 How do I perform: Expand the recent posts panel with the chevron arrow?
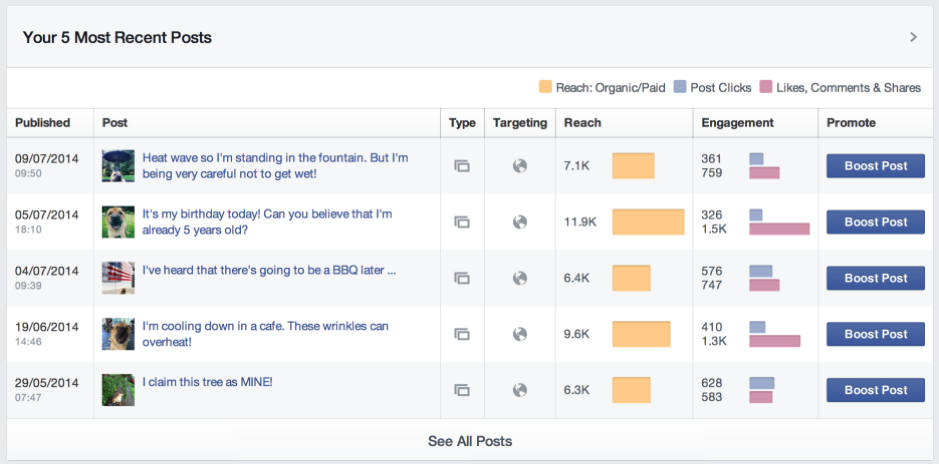pyautogui.click(x=913, y=37)
